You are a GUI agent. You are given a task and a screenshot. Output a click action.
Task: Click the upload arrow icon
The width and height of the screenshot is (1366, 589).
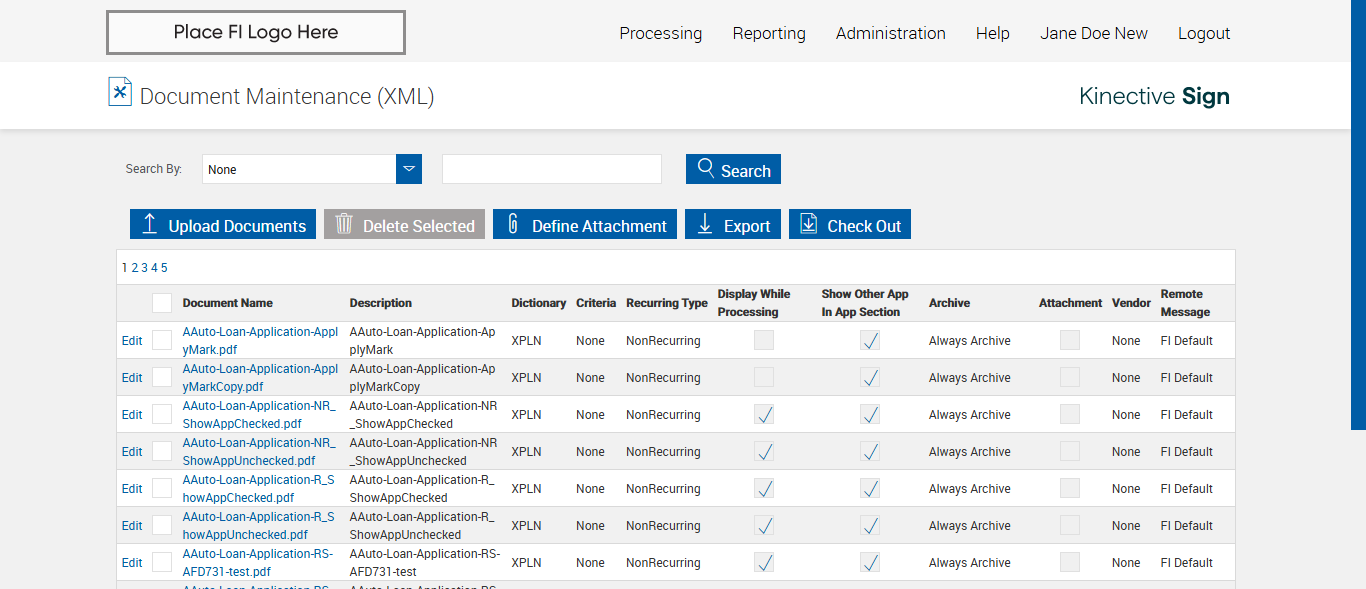point(150,224)
